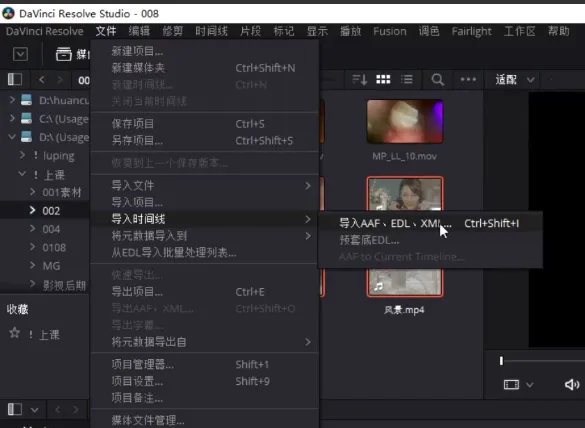
Task: Select 预套底EDL... submenu item
Action: [x=431, y=240]
